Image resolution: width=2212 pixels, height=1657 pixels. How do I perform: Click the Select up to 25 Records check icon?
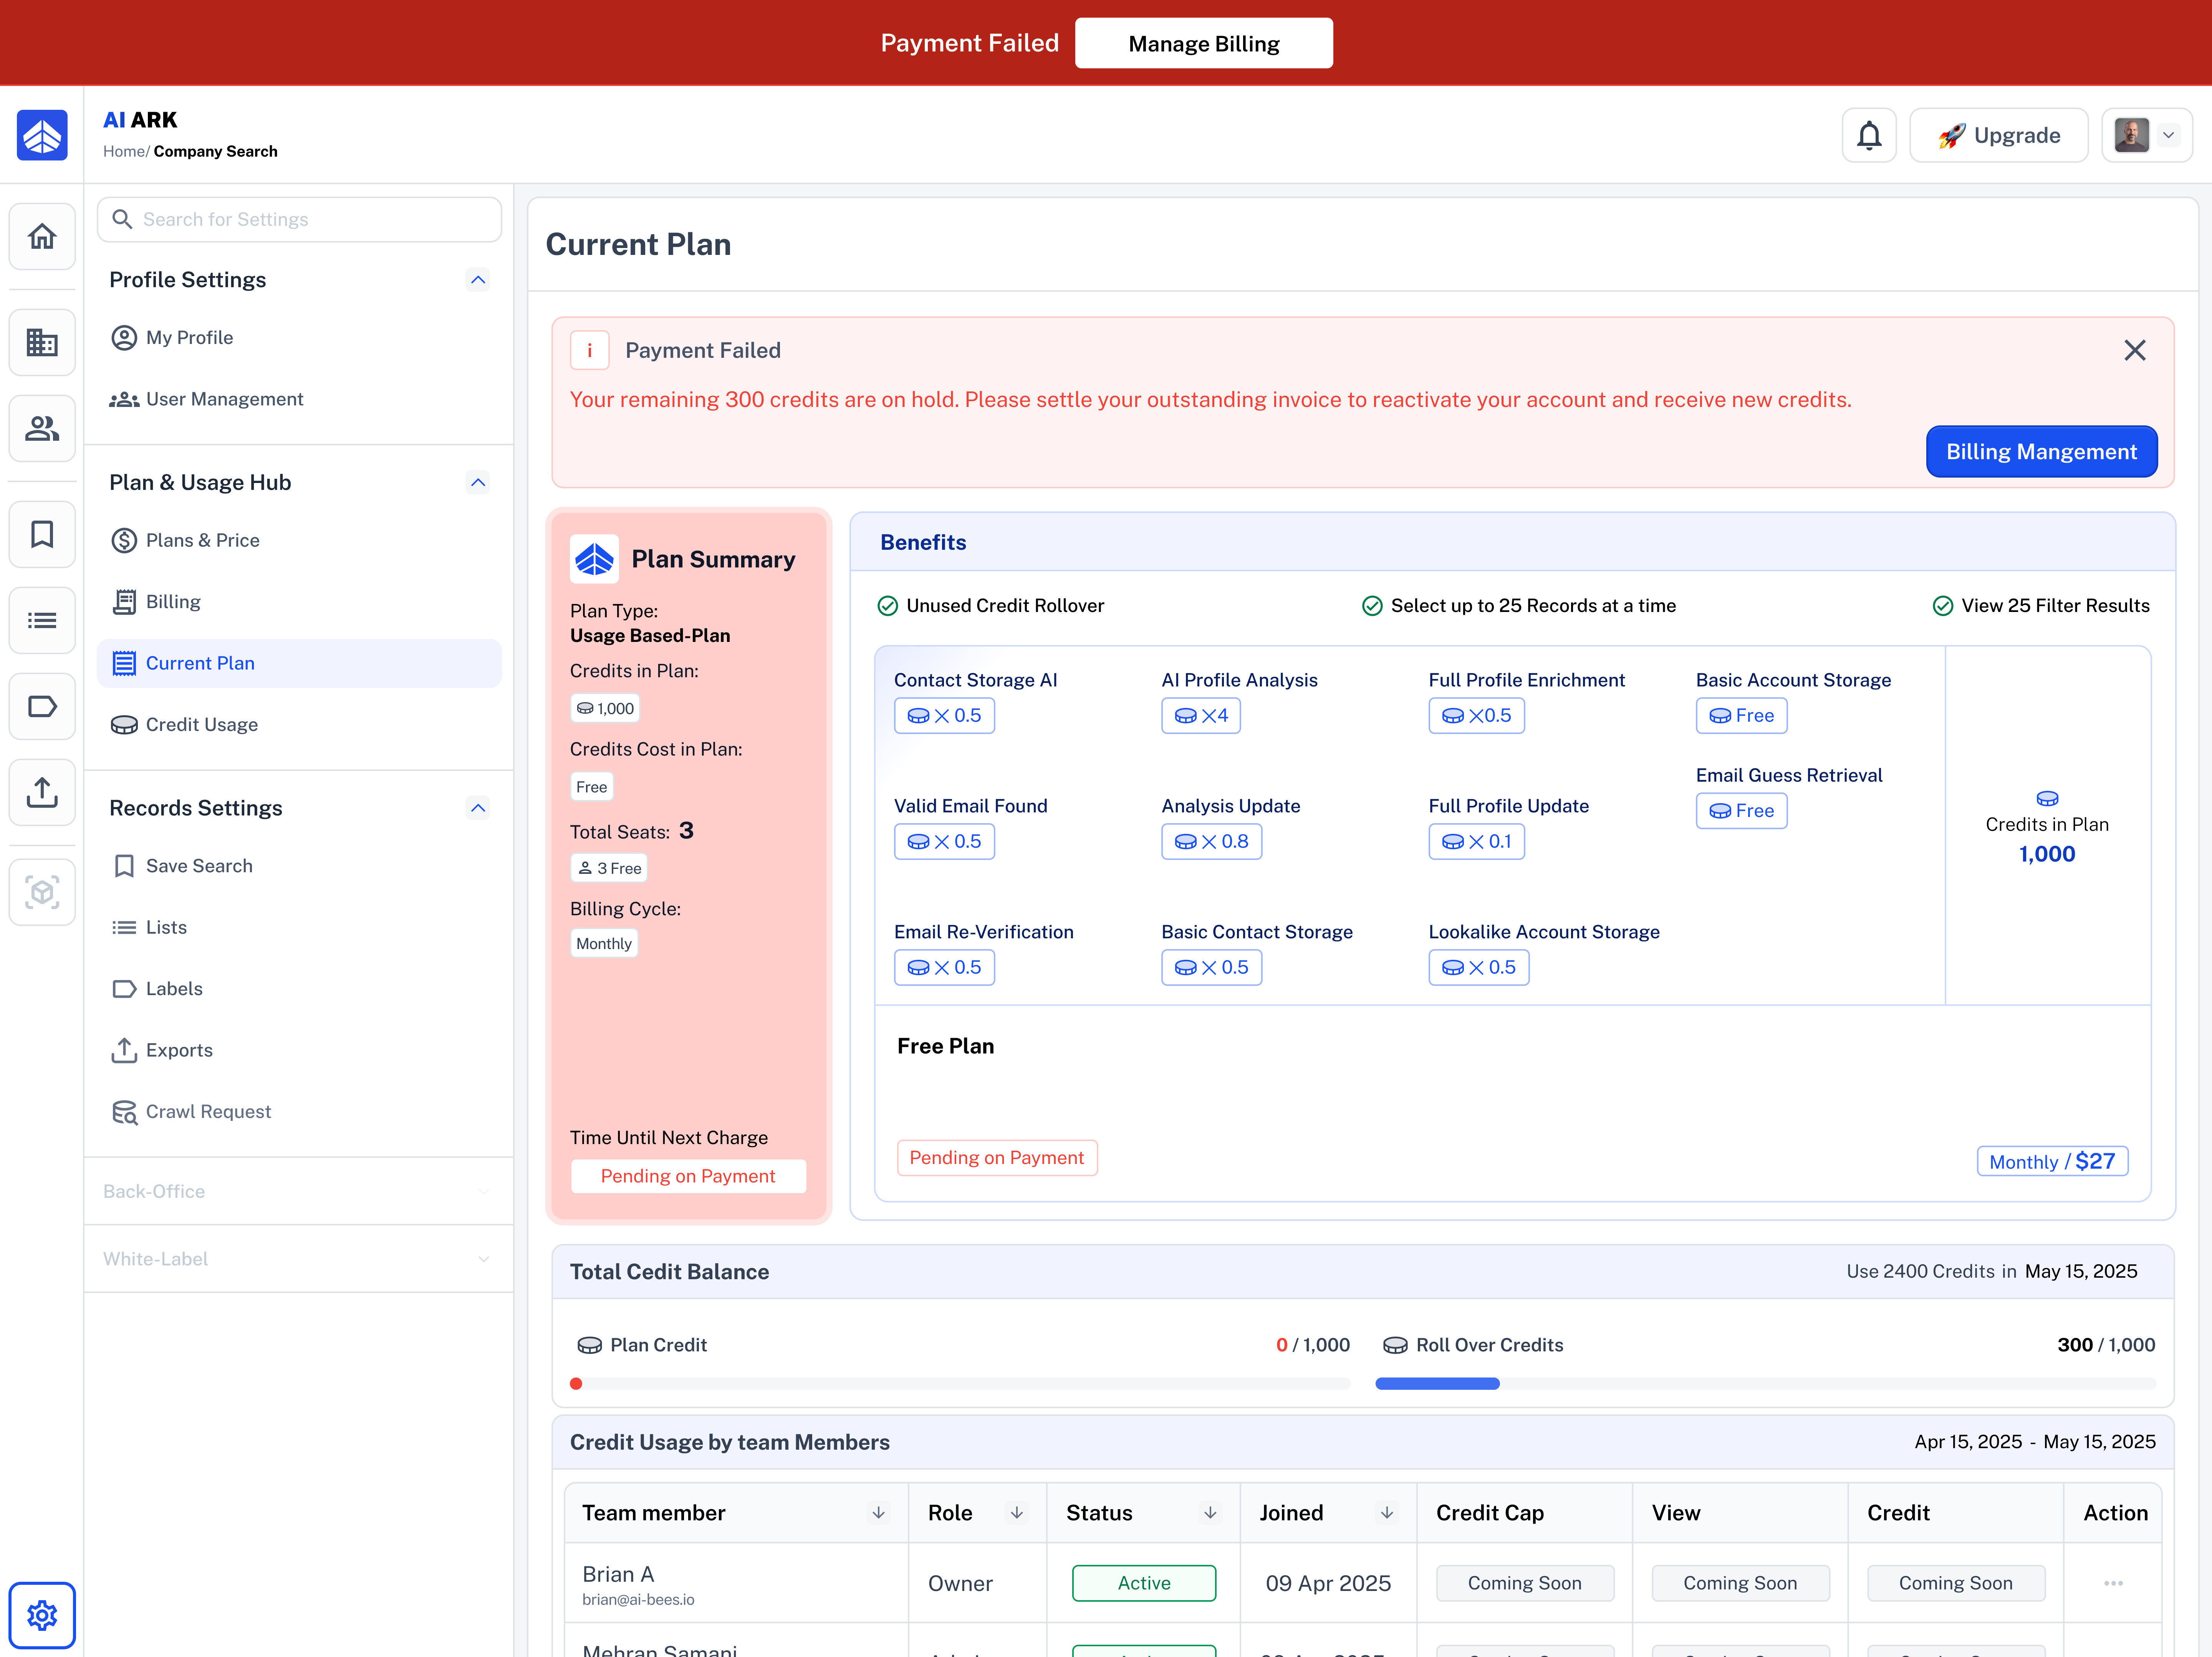(1372, 606)
